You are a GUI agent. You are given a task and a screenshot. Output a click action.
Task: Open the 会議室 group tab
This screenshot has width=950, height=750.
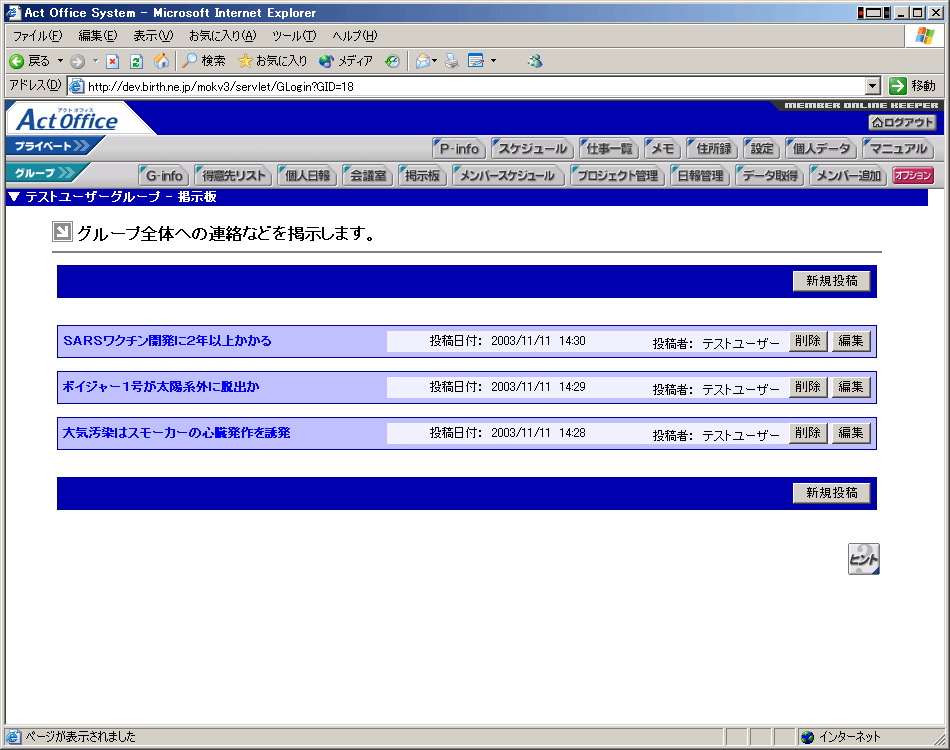click(367, 176)
